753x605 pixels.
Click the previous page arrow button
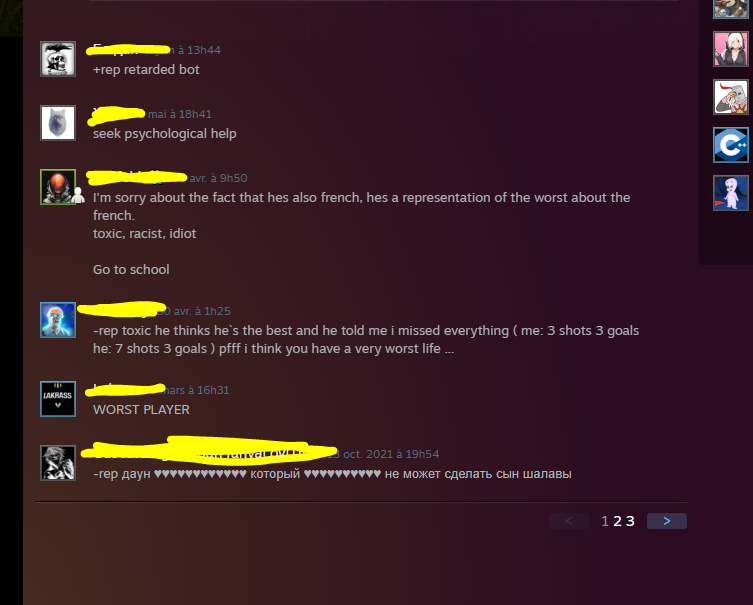coord(569,521)
